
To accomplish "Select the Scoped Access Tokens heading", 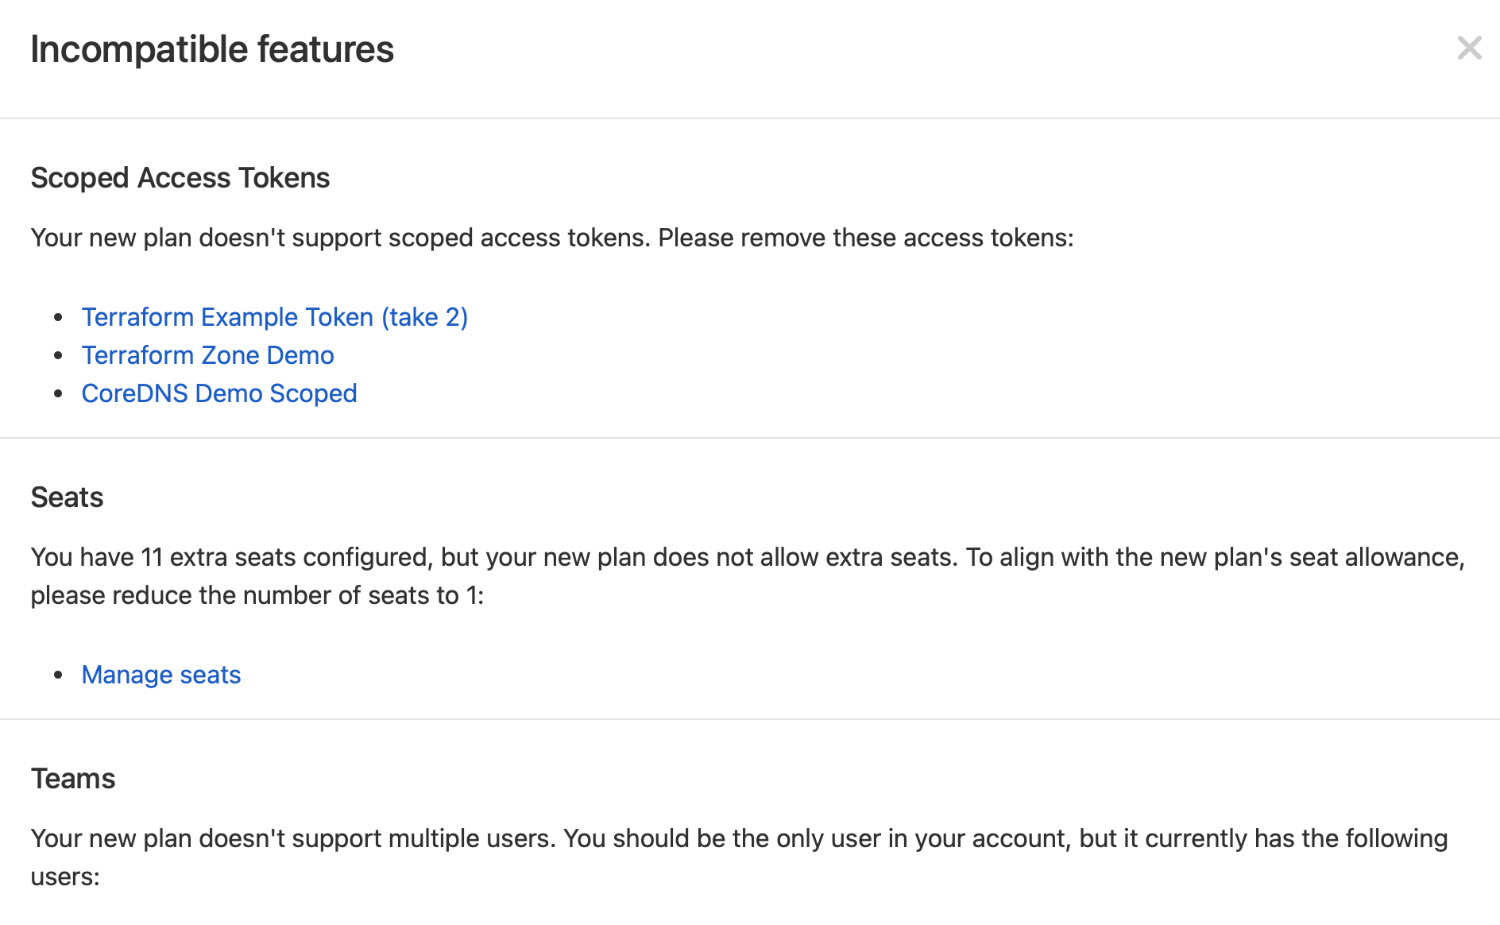I will pyautogui.click(x=180, y=177).
